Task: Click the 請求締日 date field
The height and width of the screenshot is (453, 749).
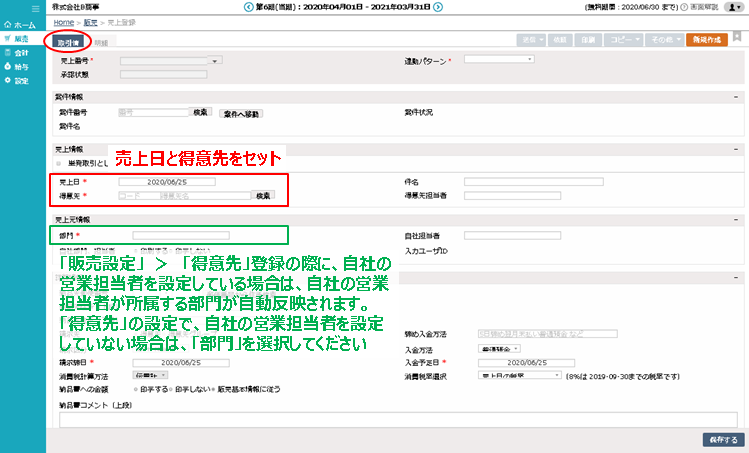Action: 181,363
